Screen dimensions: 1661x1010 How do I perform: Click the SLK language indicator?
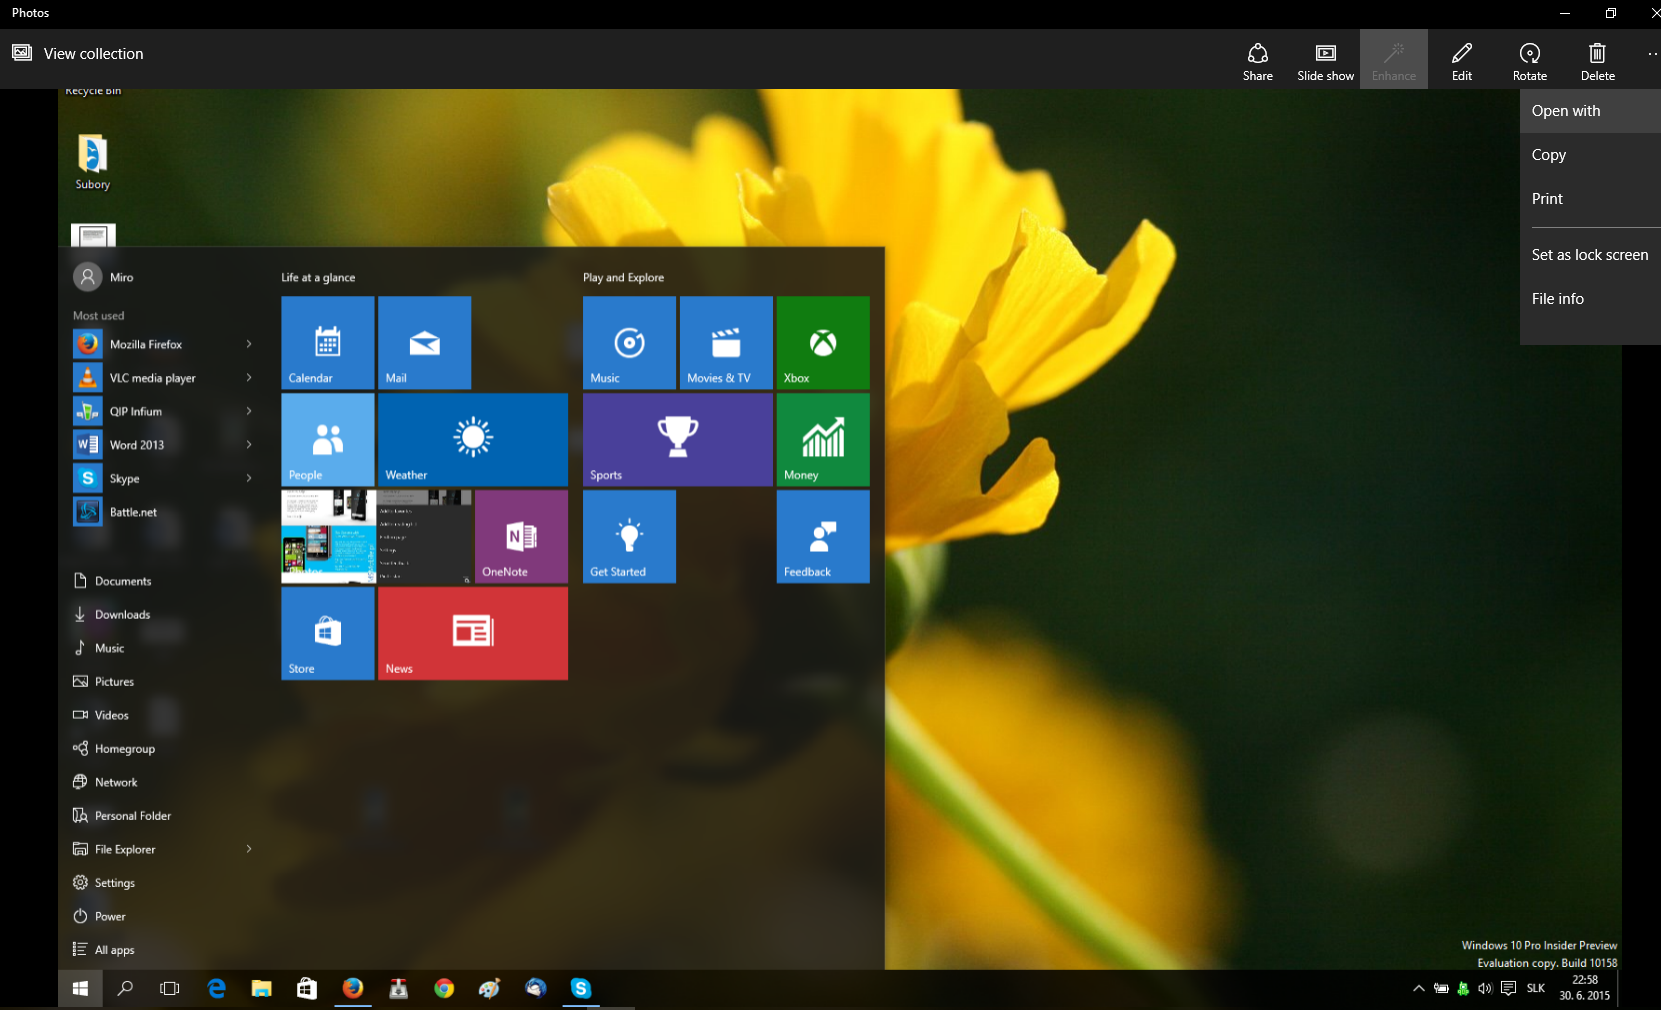[1536, 988]
